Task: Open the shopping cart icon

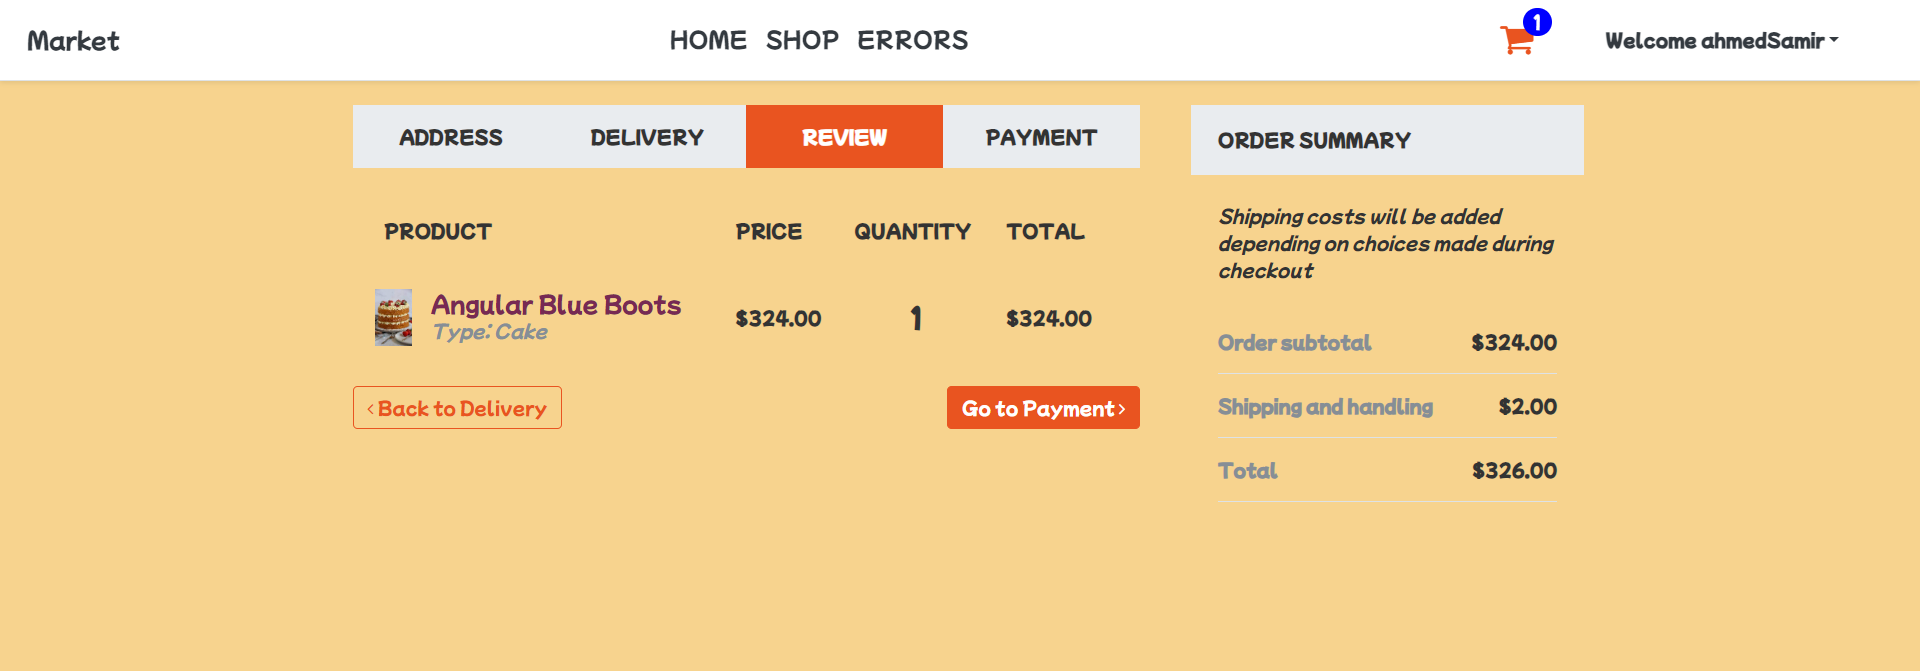Action: coord(1515,42)
